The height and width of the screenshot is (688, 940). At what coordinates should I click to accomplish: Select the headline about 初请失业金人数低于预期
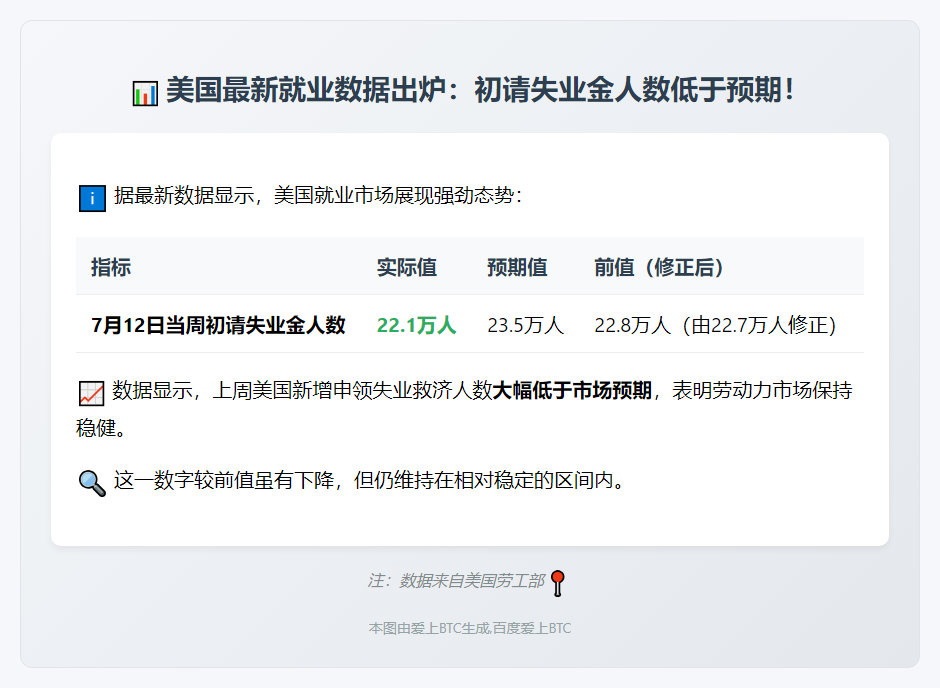[x=480, y=90]
